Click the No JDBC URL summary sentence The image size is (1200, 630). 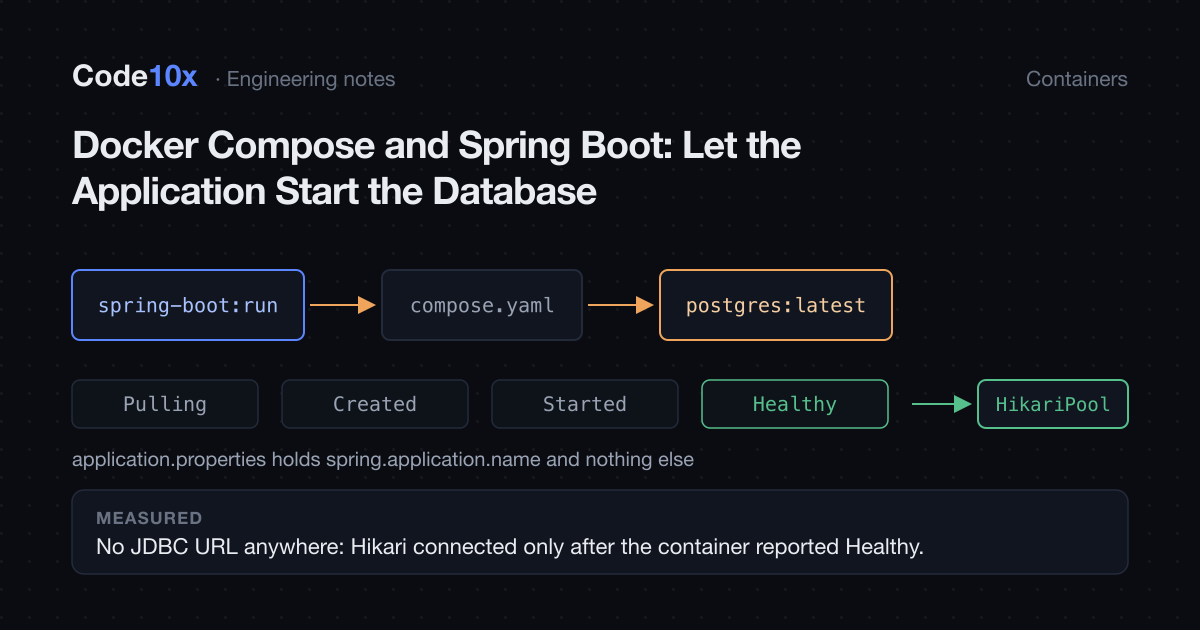[x=510, y=547]
